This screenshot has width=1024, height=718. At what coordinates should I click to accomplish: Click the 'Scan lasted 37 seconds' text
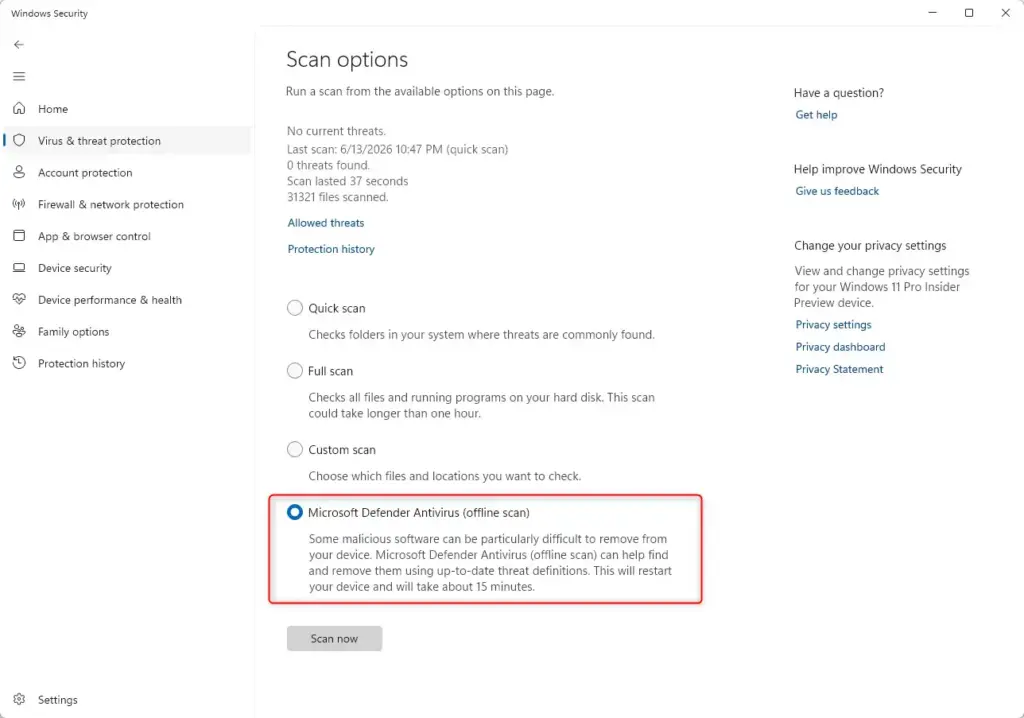[x=347, y=181]
